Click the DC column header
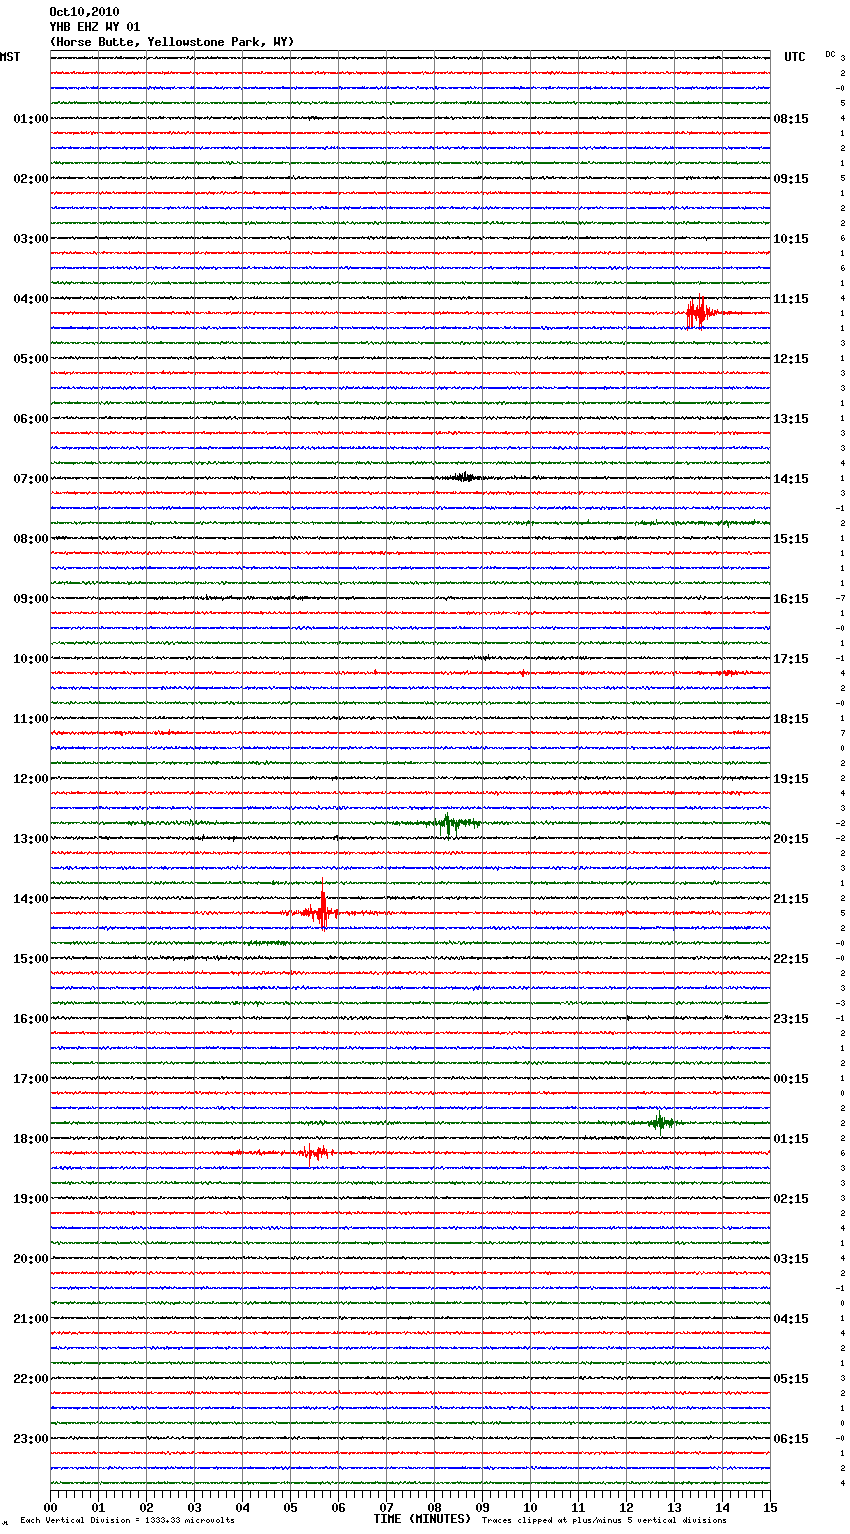850x1534 pixels. click(x=830, y=54)
